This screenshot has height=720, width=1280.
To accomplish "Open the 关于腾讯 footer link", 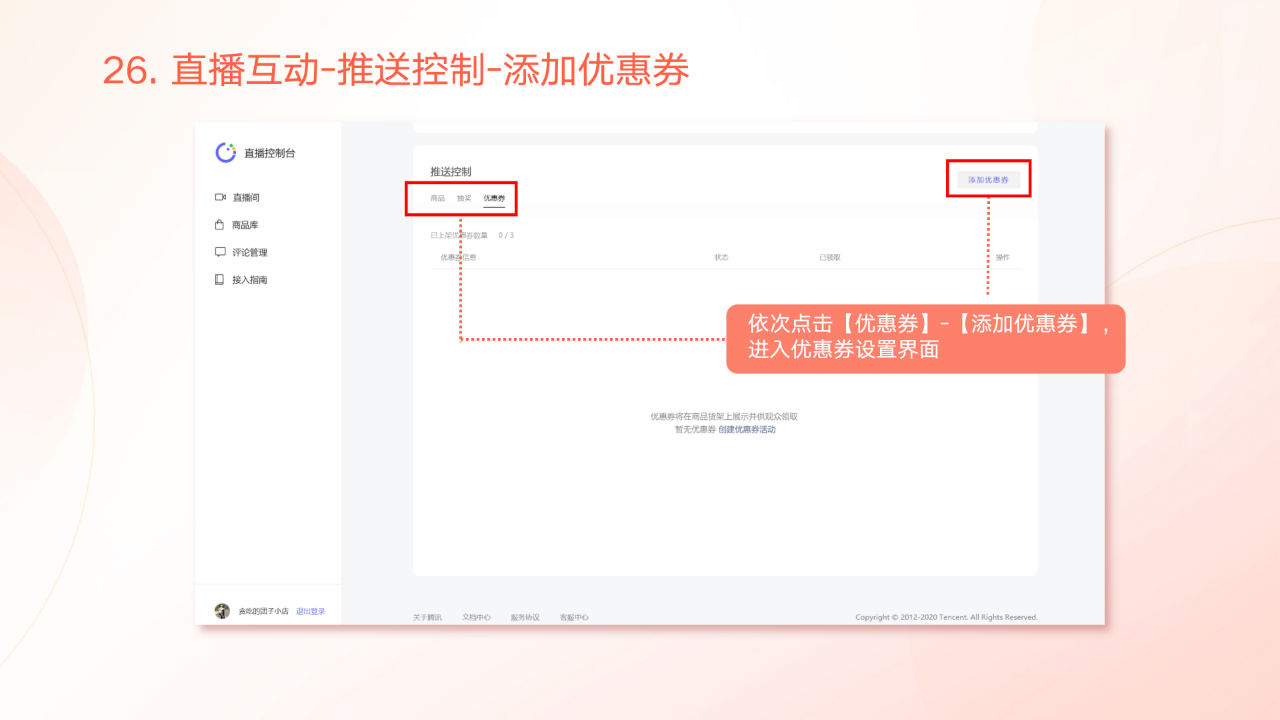I will coord(427,617).
